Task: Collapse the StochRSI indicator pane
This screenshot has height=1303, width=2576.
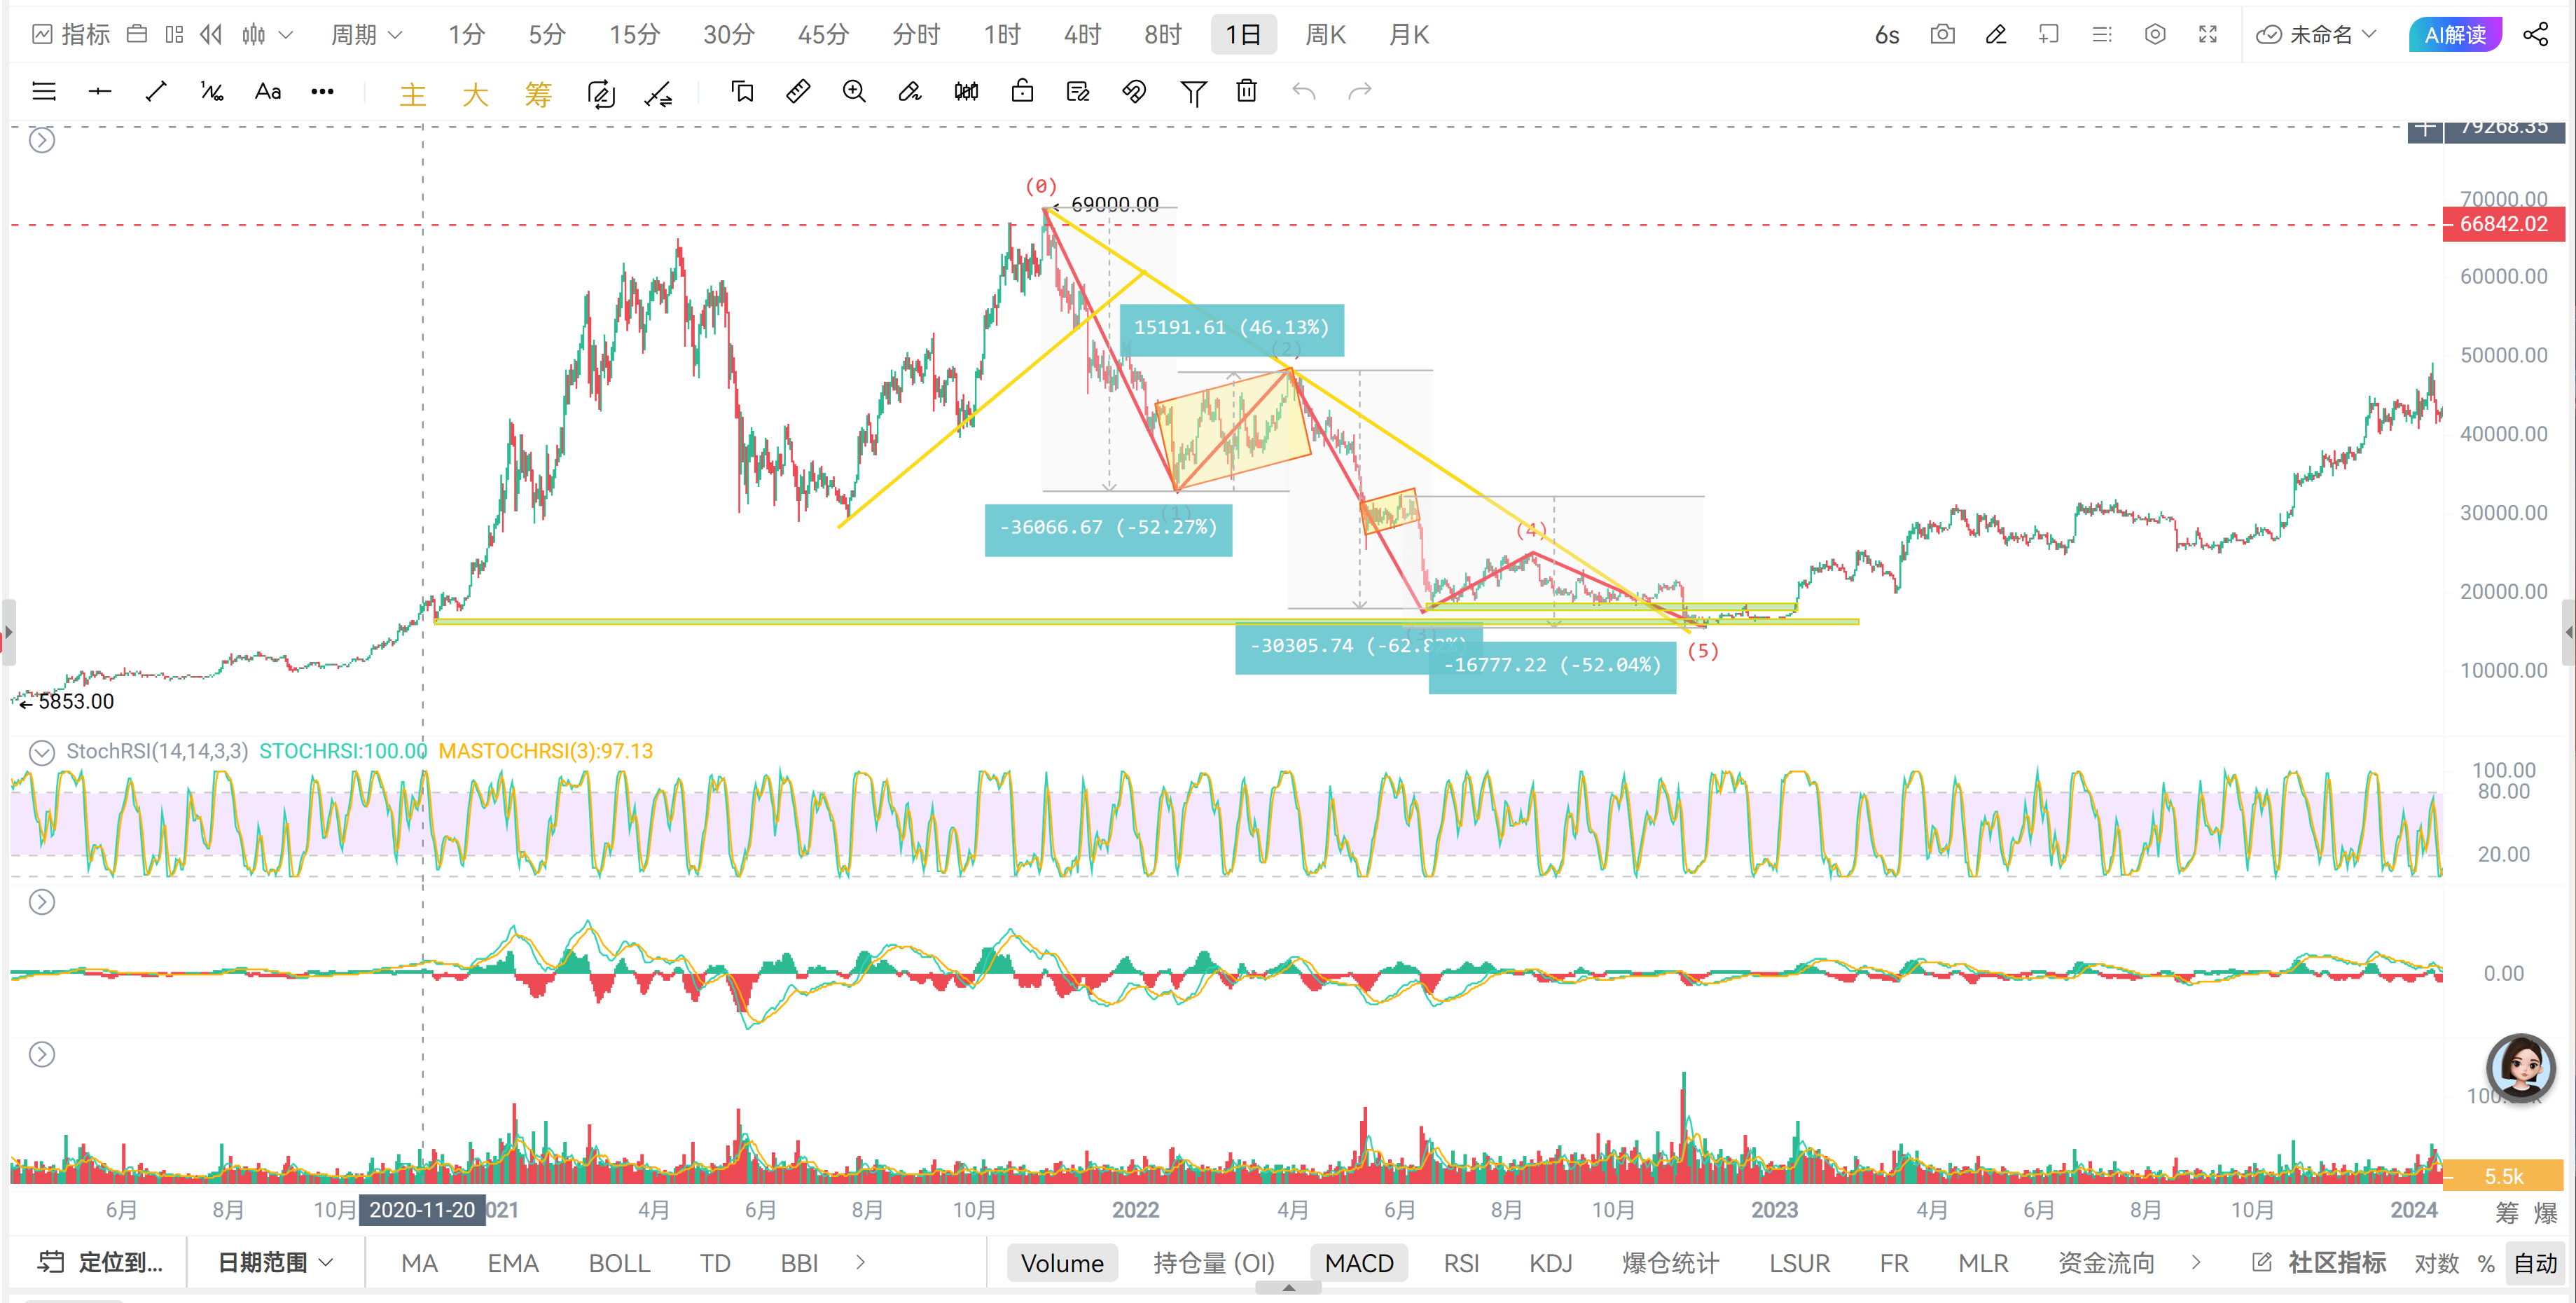Action: click(x=41, y=752)
